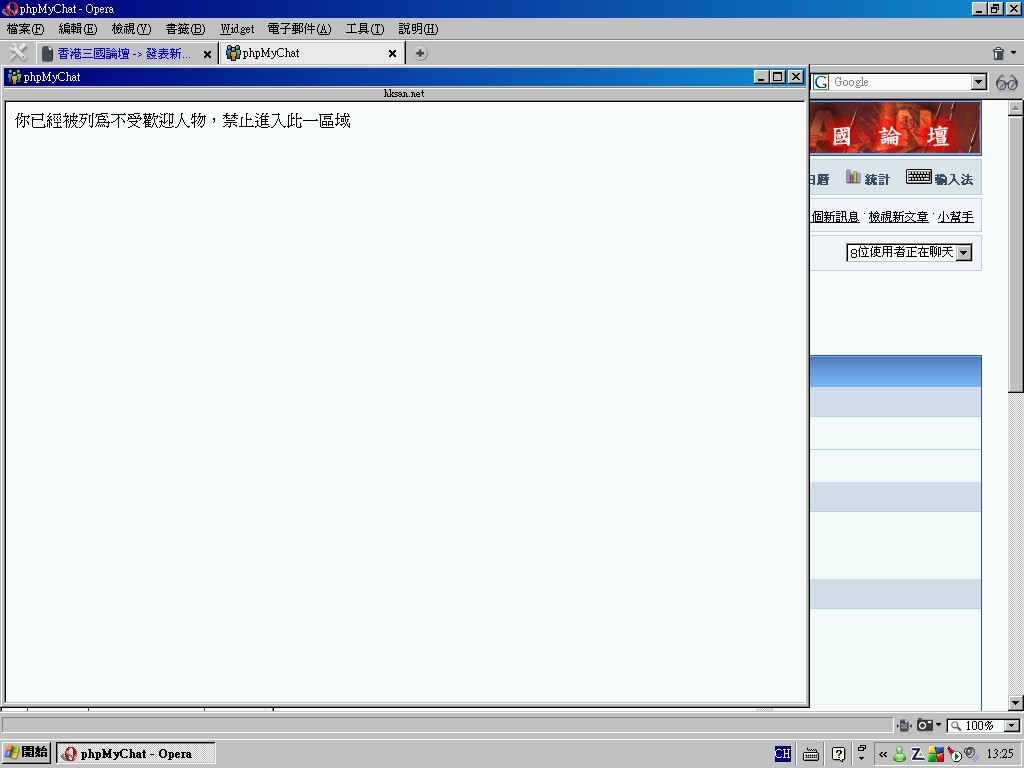
Task: Click the colorful Windows shield tray icon
Action: tap(936, 754)
